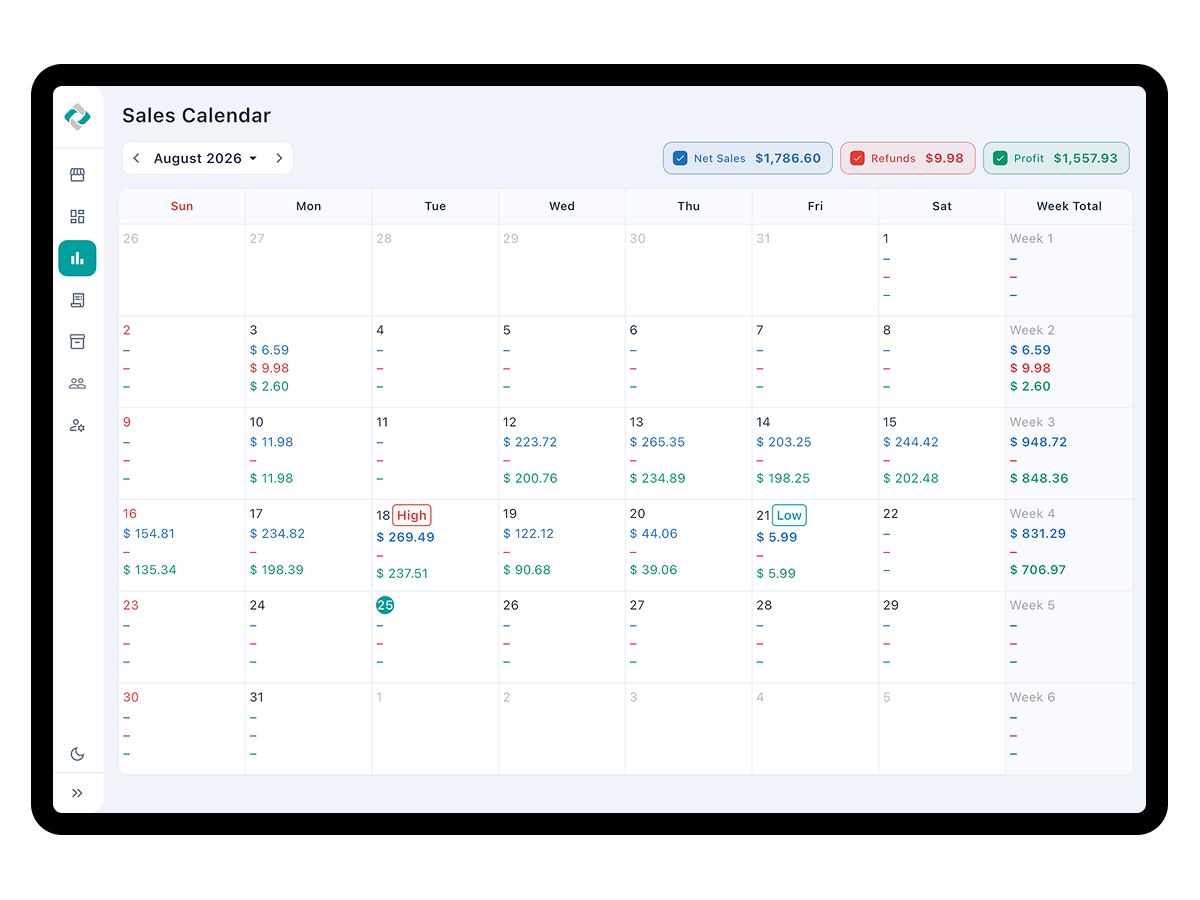Viewport: 1200px width, 900px height.
Task: Click the Week 6 label
Action: 1032,697
